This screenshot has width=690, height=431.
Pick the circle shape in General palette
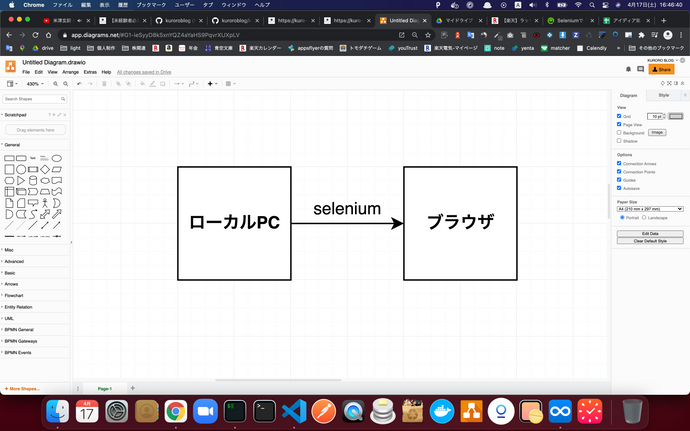[x=21, y=169]
